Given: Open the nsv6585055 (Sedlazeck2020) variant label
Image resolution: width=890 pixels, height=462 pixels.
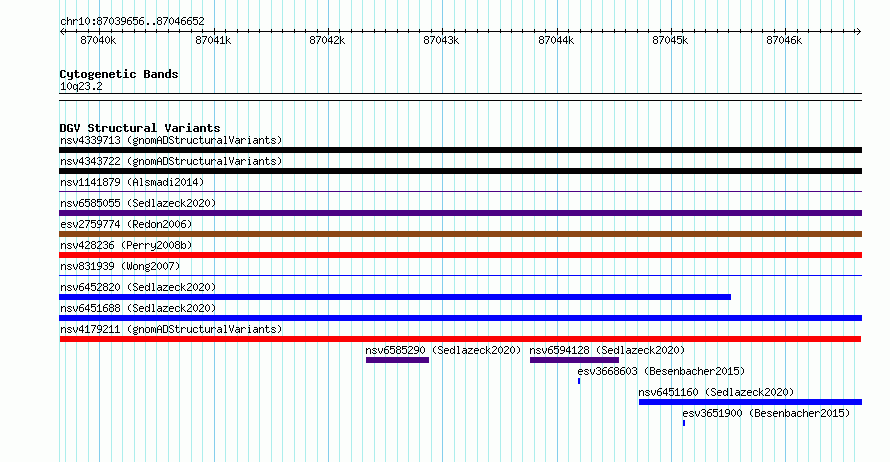Looking at the screenshot, I should point(138,203).
